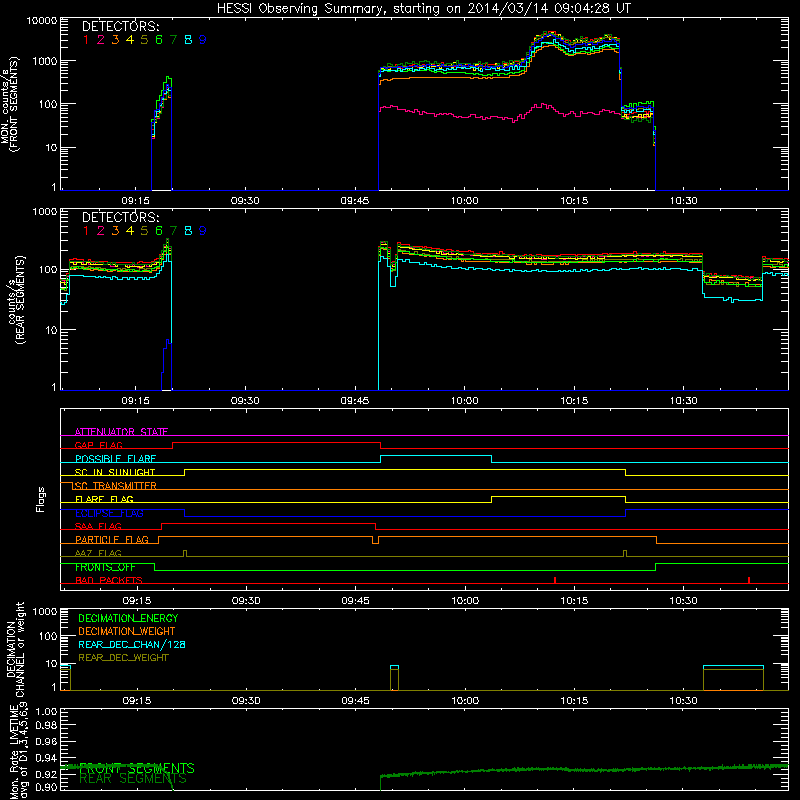This screenshot has width=800, height=800.
Task: Click the POSSIBLE_FLARE flag label
Action: coord(115,459)
